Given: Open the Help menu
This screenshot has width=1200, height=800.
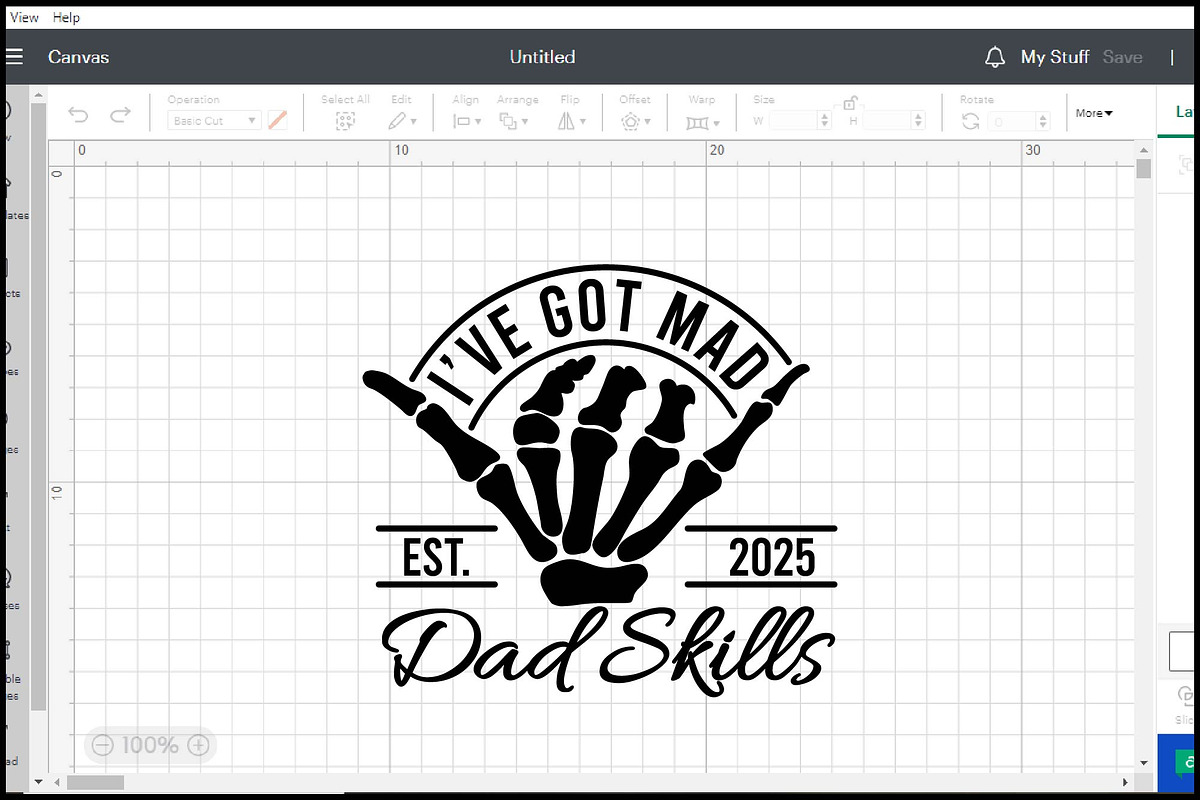Looking at the screenshot, I should [66, 17].
